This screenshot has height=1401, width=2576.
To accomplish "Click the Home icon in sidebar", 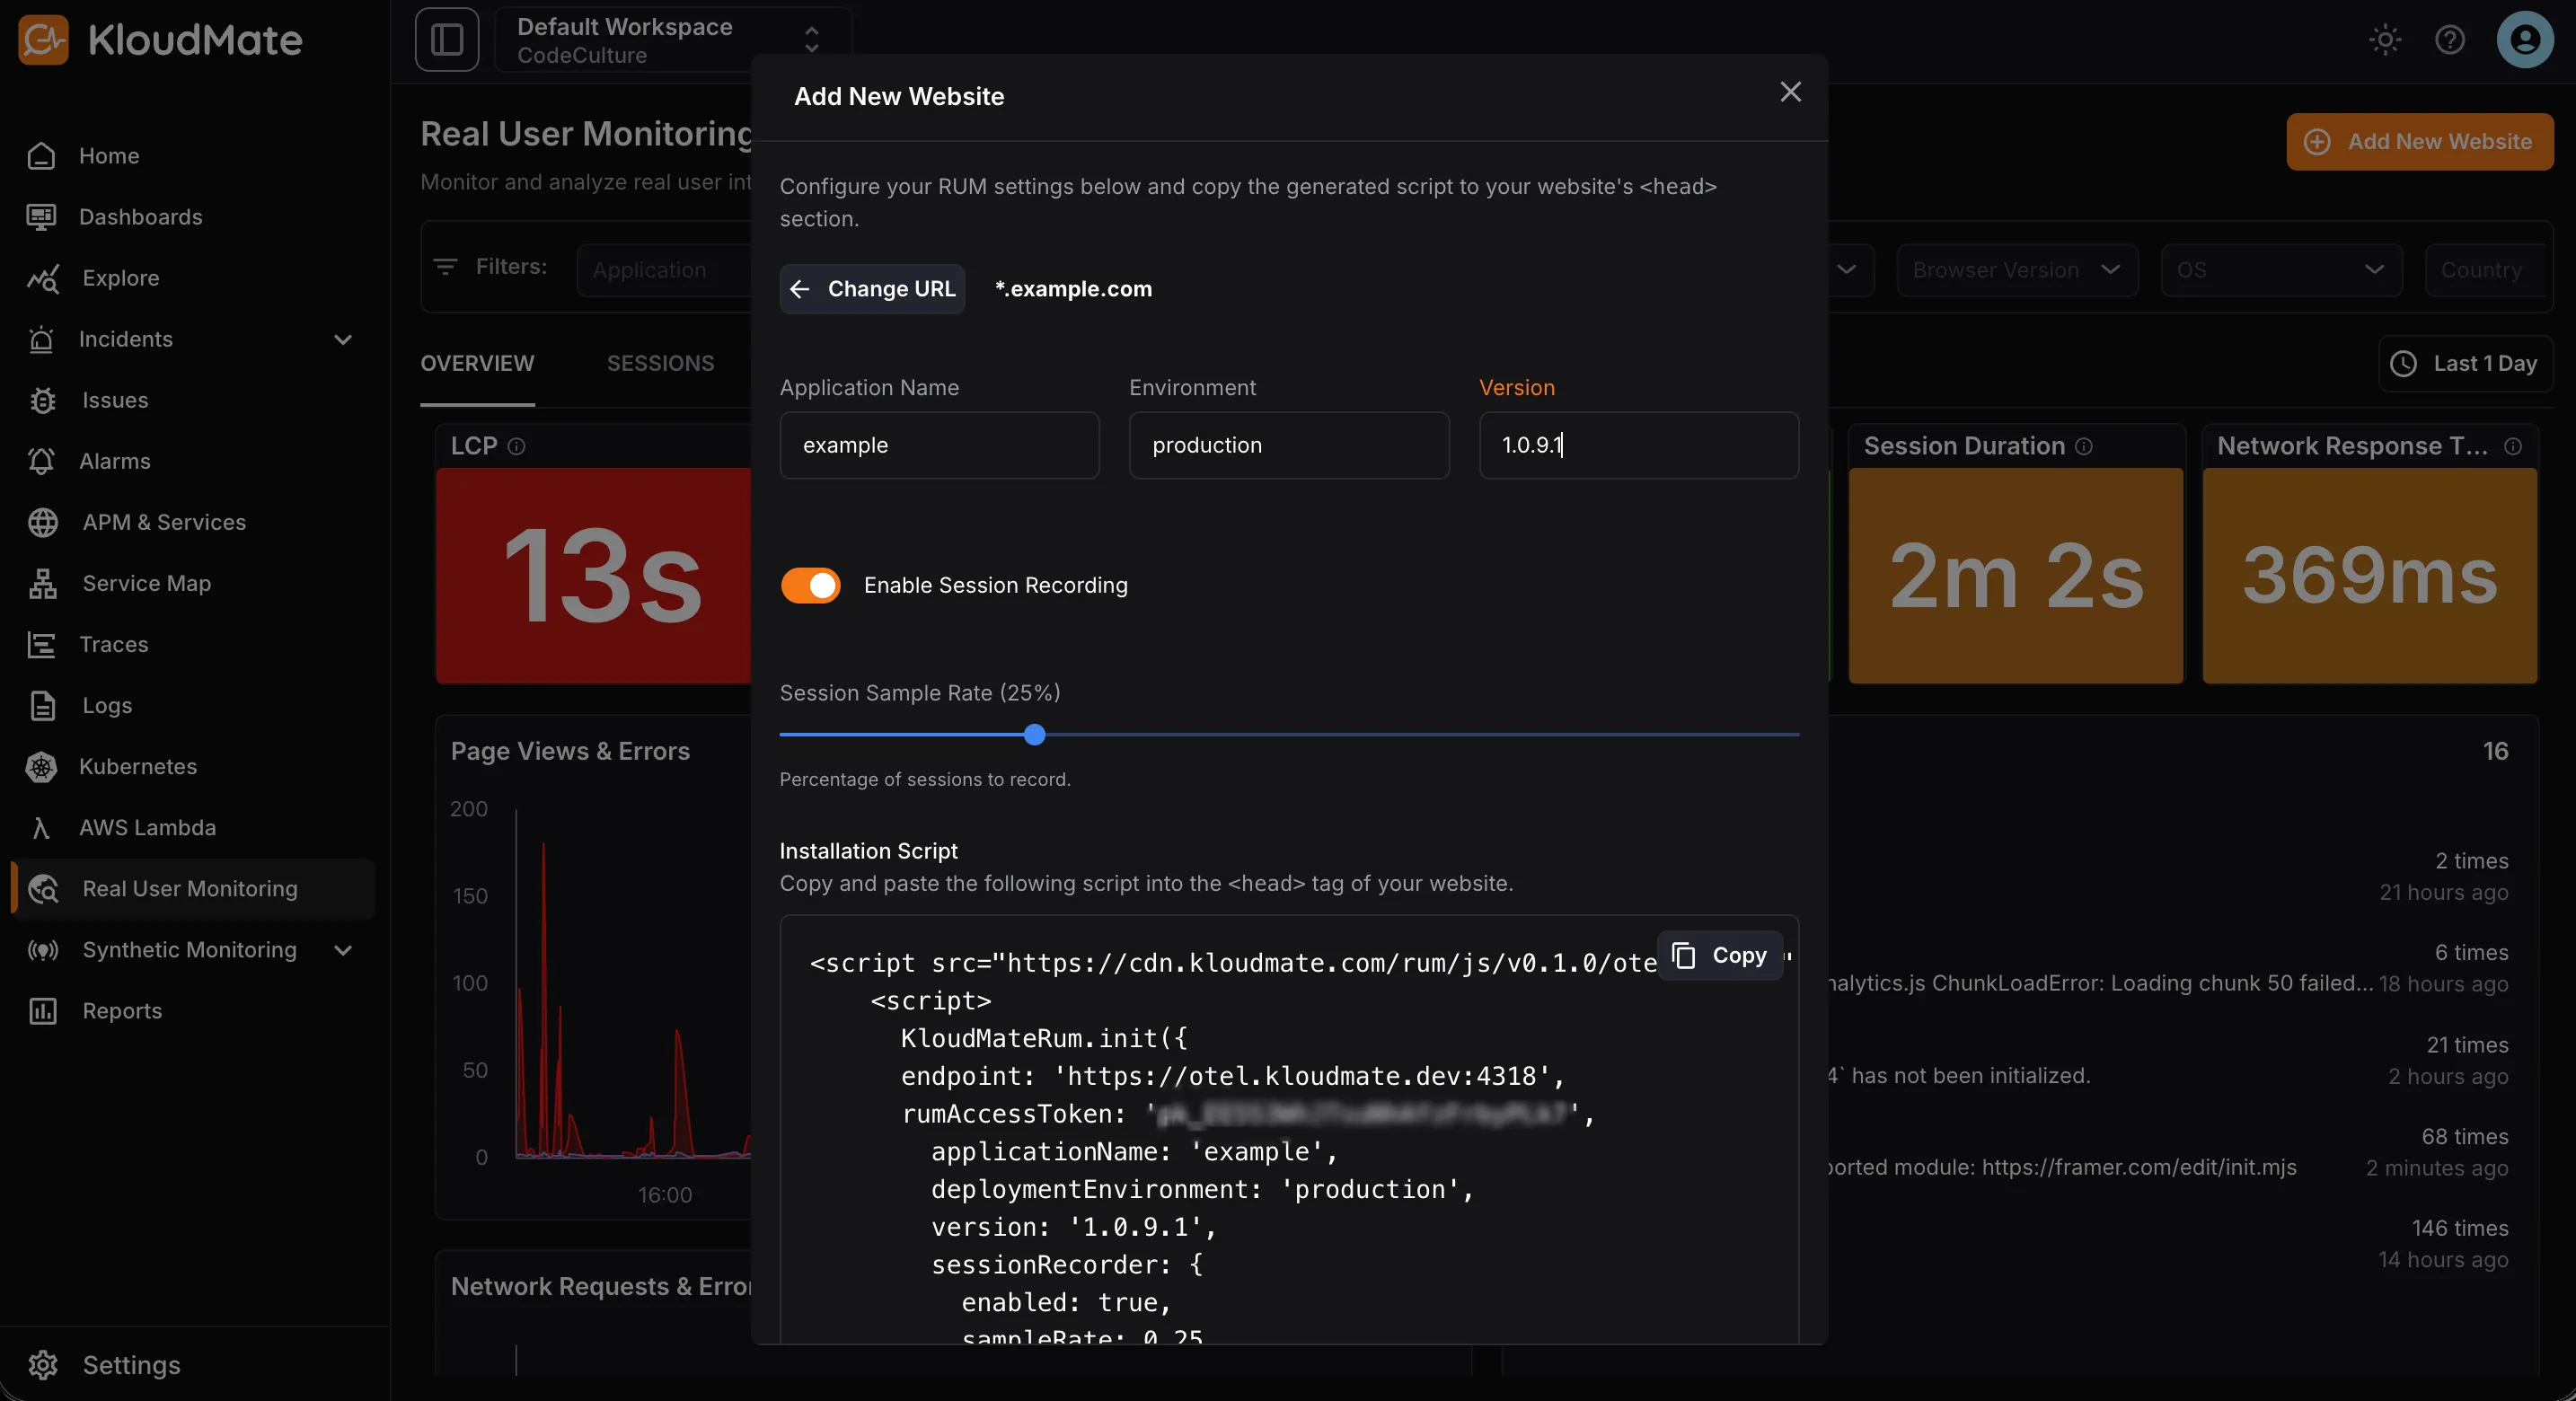I will click(42, 156).
